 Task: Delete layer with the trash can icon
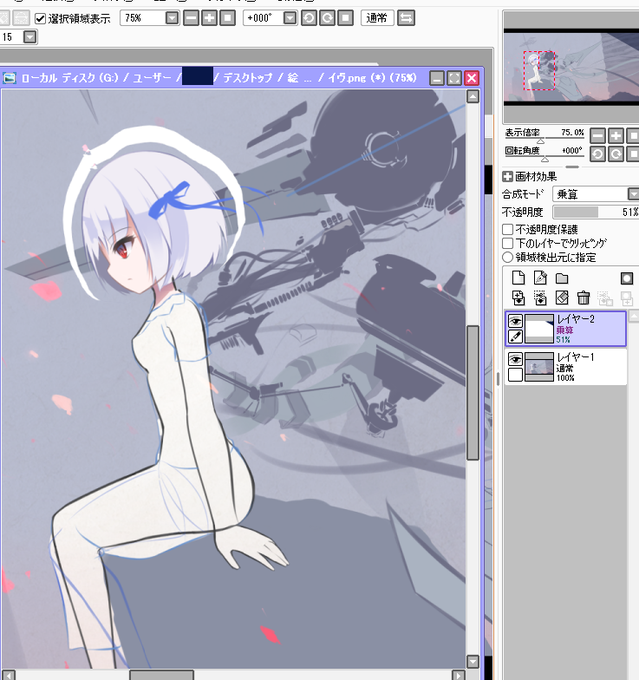coord(583,298)
